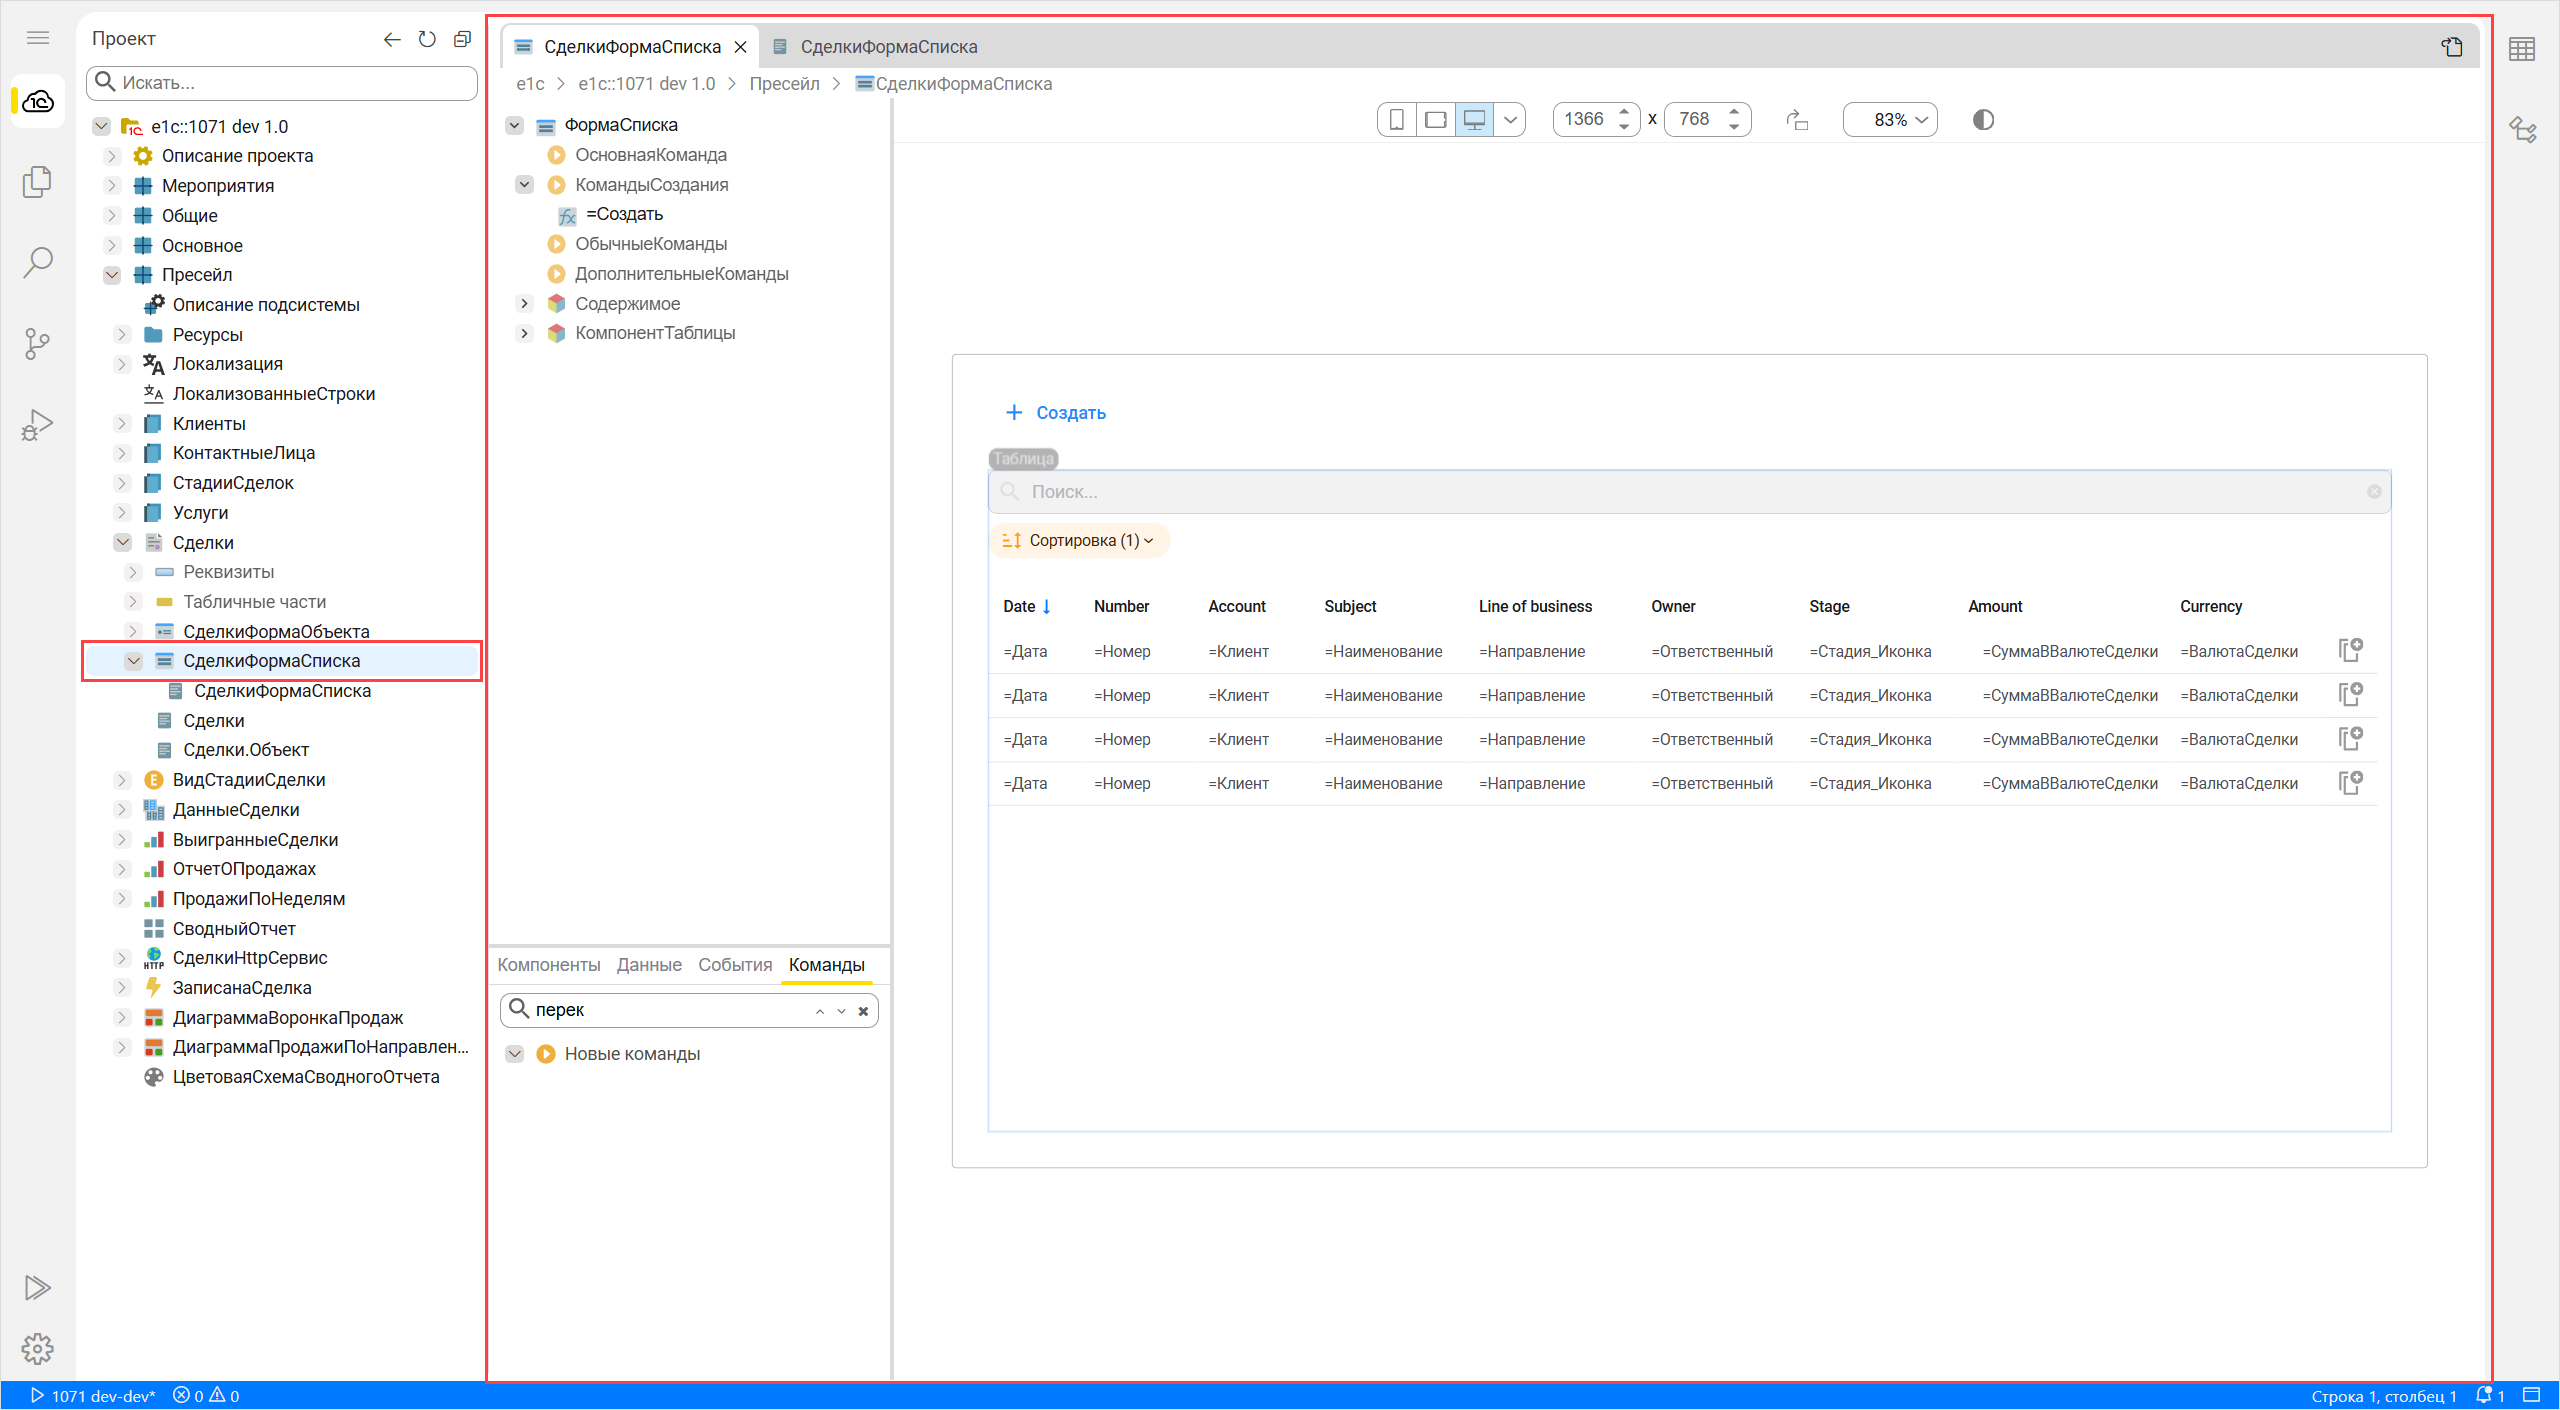Viewport: 2560px width, 1410px height.
Task: Collapse Новые команды group
Action: [x=514, y=1054]
